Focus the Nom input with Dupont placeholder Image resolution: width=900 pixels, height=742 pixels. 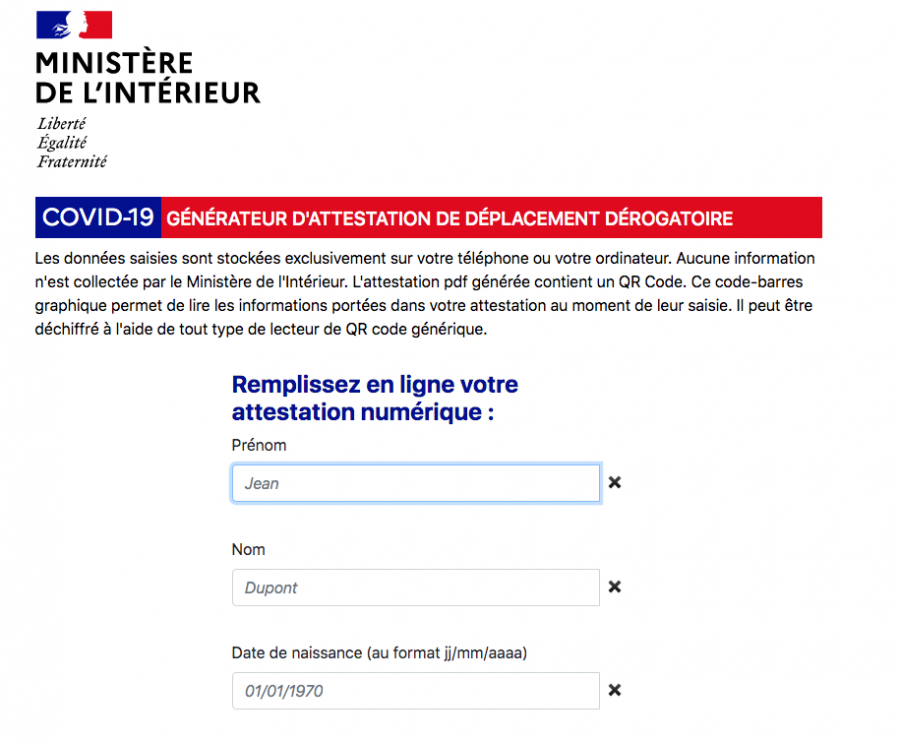[415, 587]
